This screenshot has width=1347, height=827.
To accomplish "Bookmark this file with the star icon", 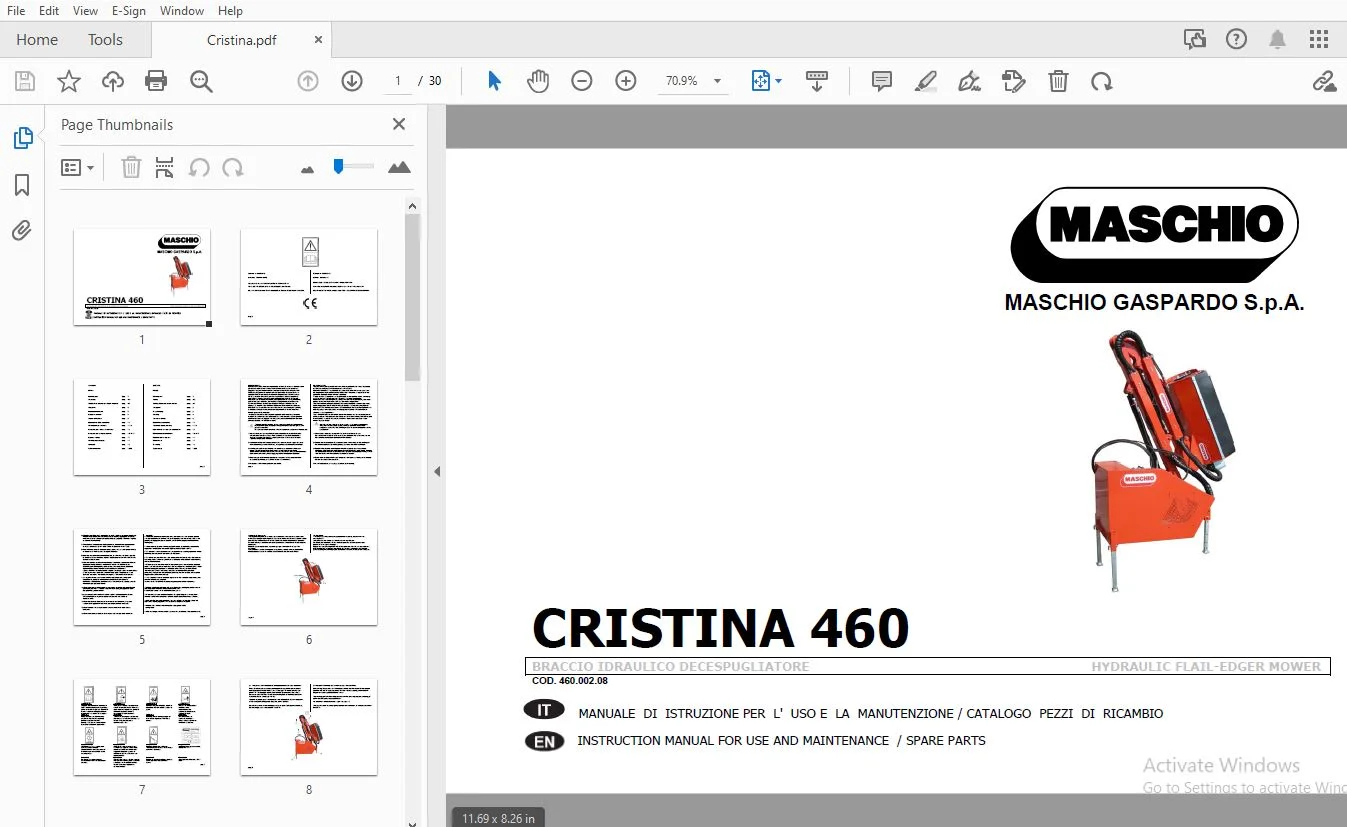I will click(69, 81).
